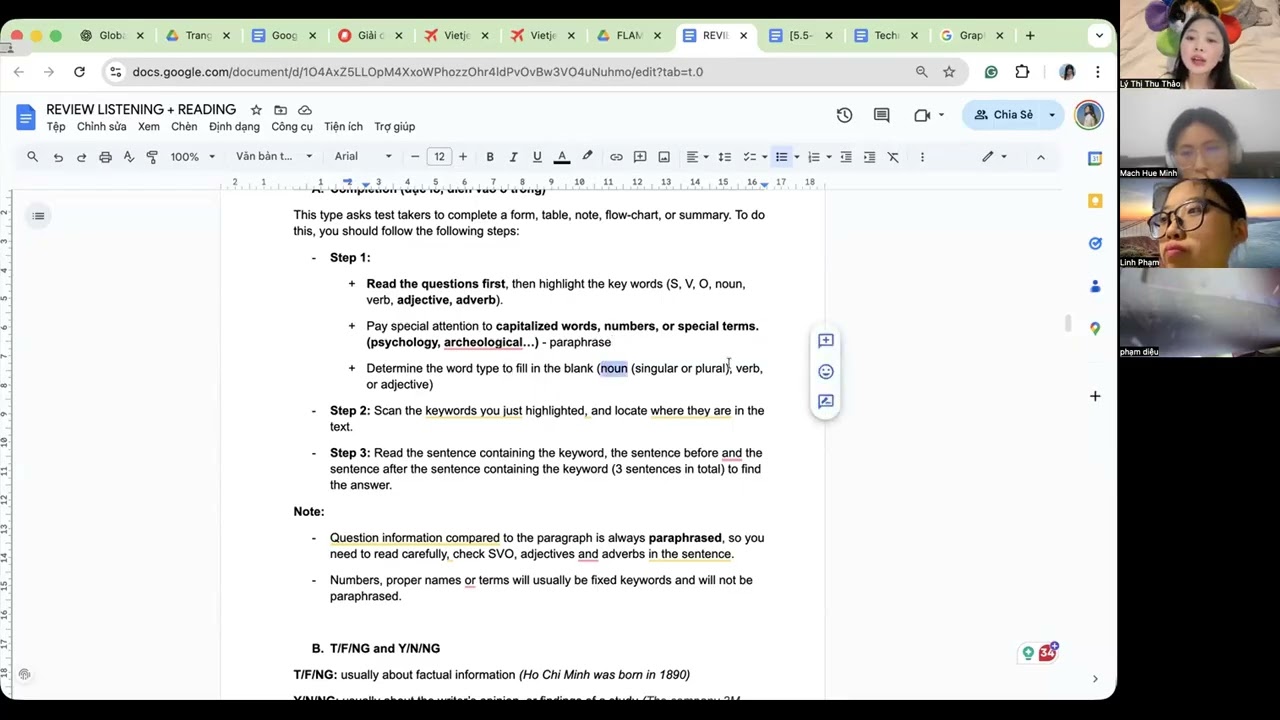Open the text alignment options
The width and height of the screenshot is (1280, 720).
click(695, 157)
